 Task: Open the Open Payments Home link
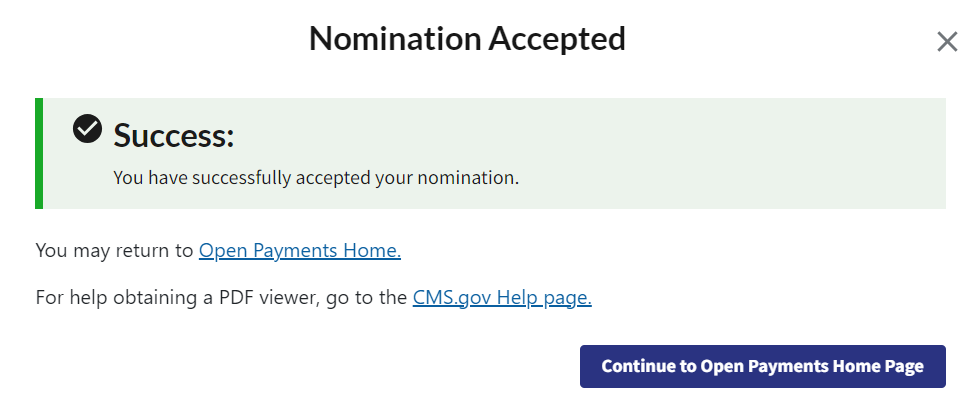point(299,251)
